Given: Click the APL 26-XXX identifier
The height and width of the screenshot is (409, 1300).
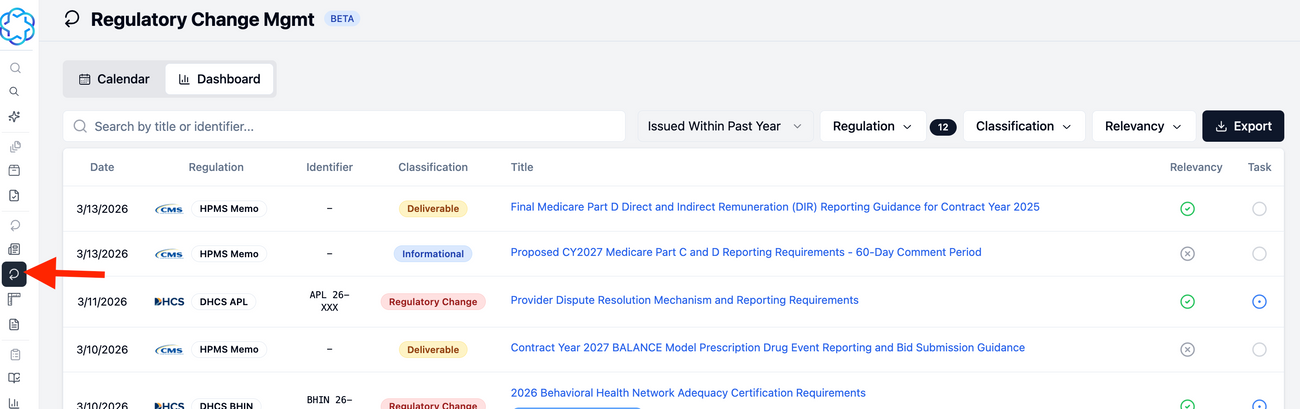Looking at the screenshot, I should pos(329,301).
